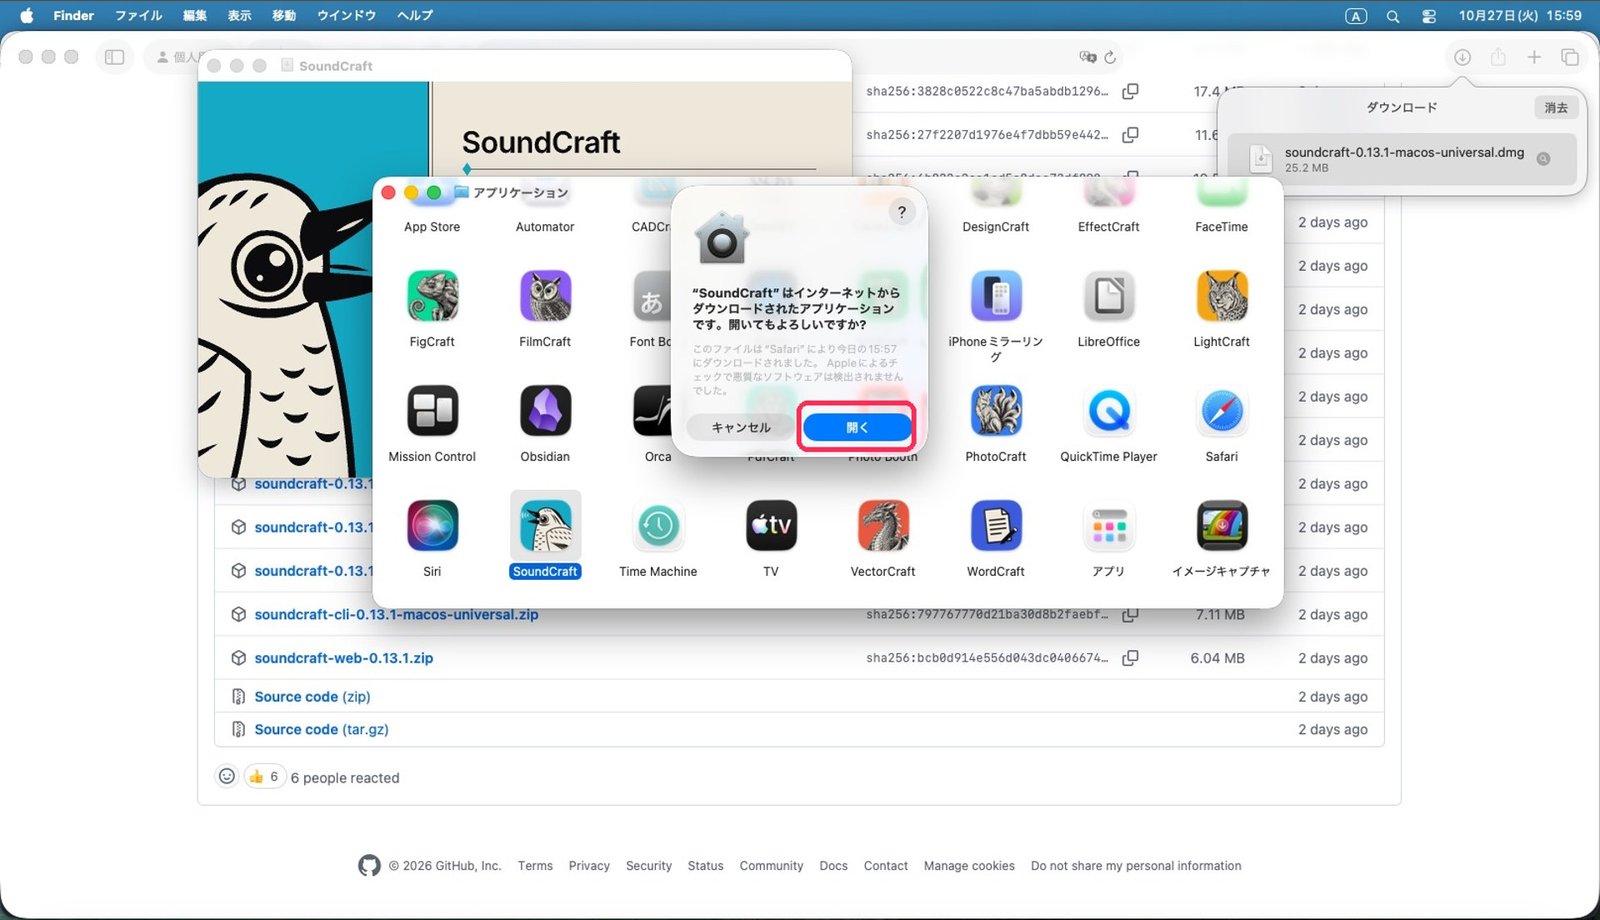Image resolution: width=1600 pixels, height=920 pixels.
Task: Open Time Machine icon
Action: point(658,526)
